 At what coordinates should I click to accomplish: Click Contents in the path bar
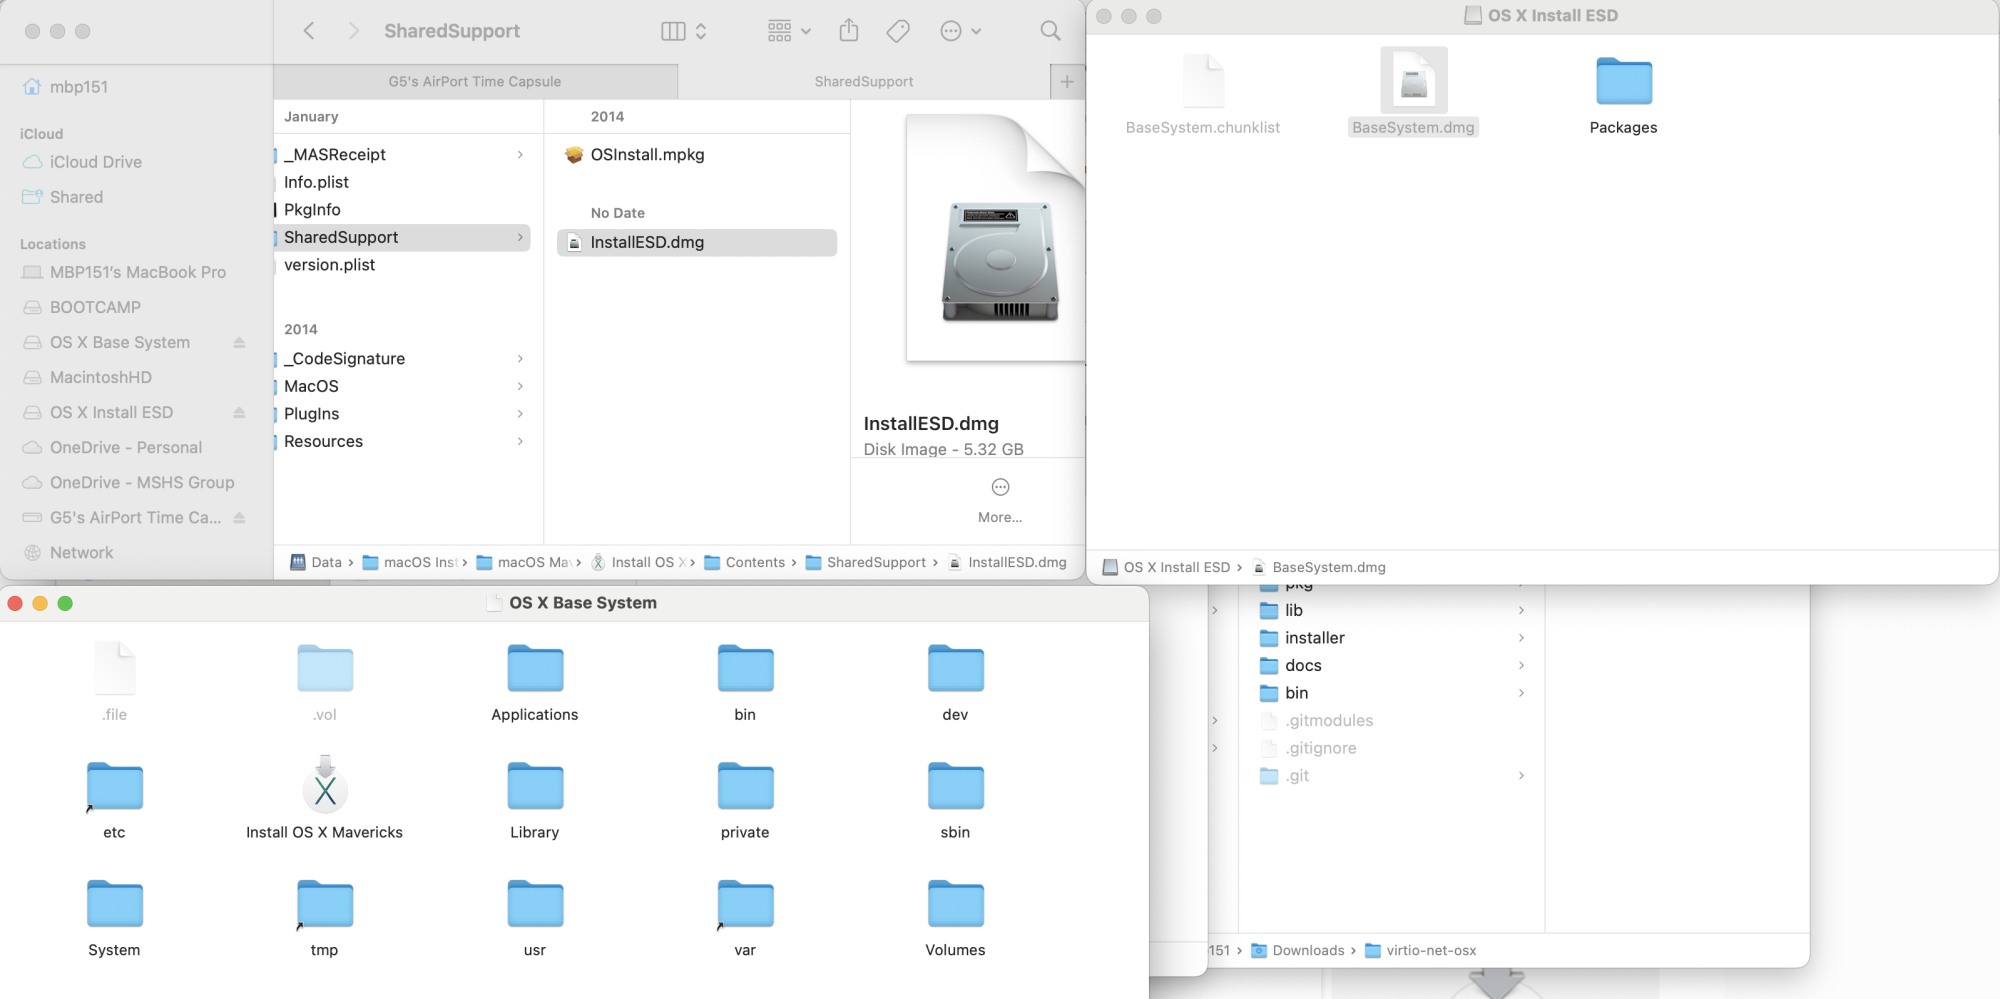(745, 562)
